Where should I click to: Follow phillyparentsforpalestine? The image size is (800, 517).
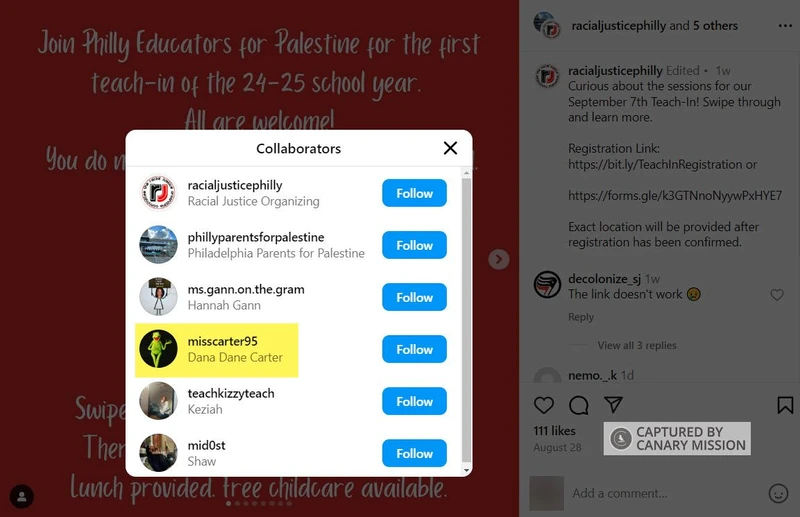[414, 245]
